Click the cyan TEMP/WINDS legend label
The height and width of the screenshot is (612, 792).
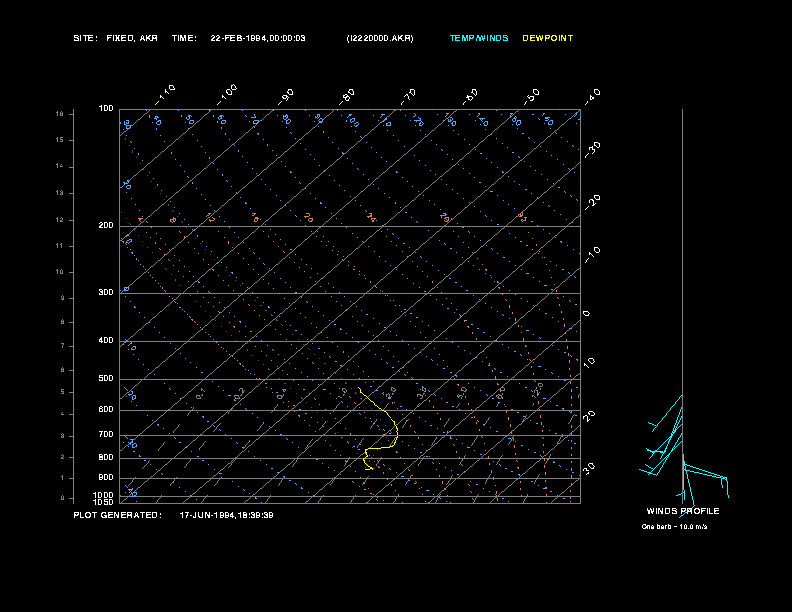click(x=479, y=38)
